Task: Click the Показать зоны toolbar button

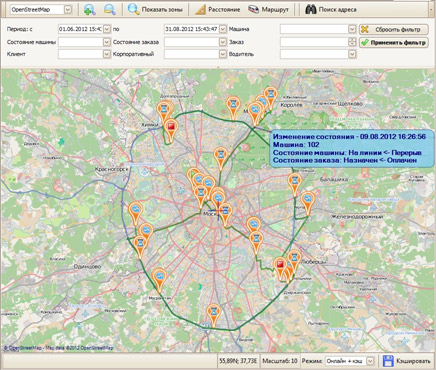Action: click(x=155, y=10)
